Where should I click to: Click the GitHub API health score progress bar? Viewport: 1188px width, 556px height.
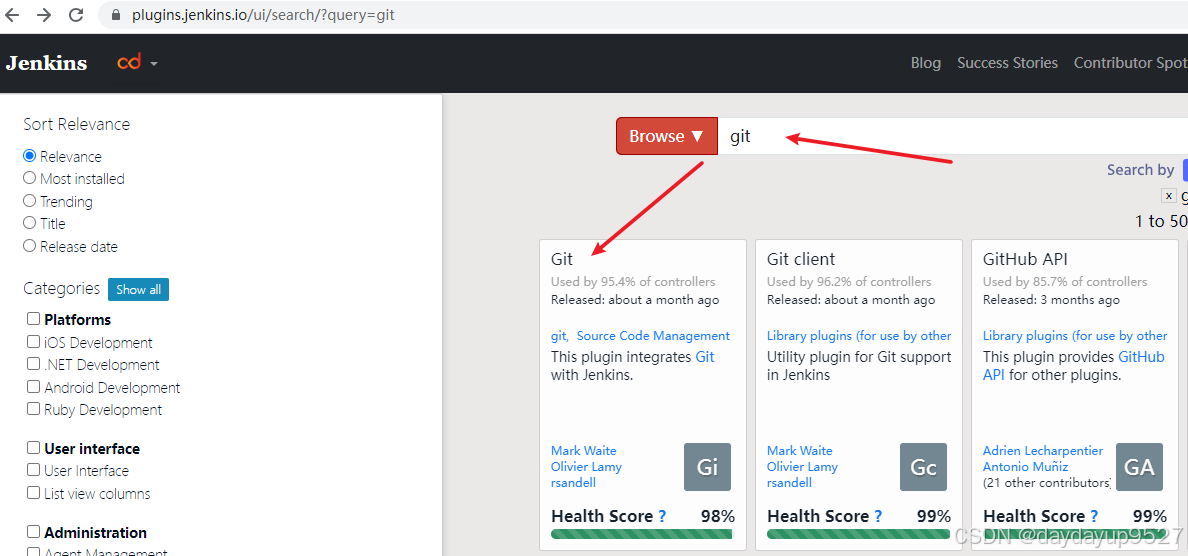pyautogui.click(x=1074, y=534)
